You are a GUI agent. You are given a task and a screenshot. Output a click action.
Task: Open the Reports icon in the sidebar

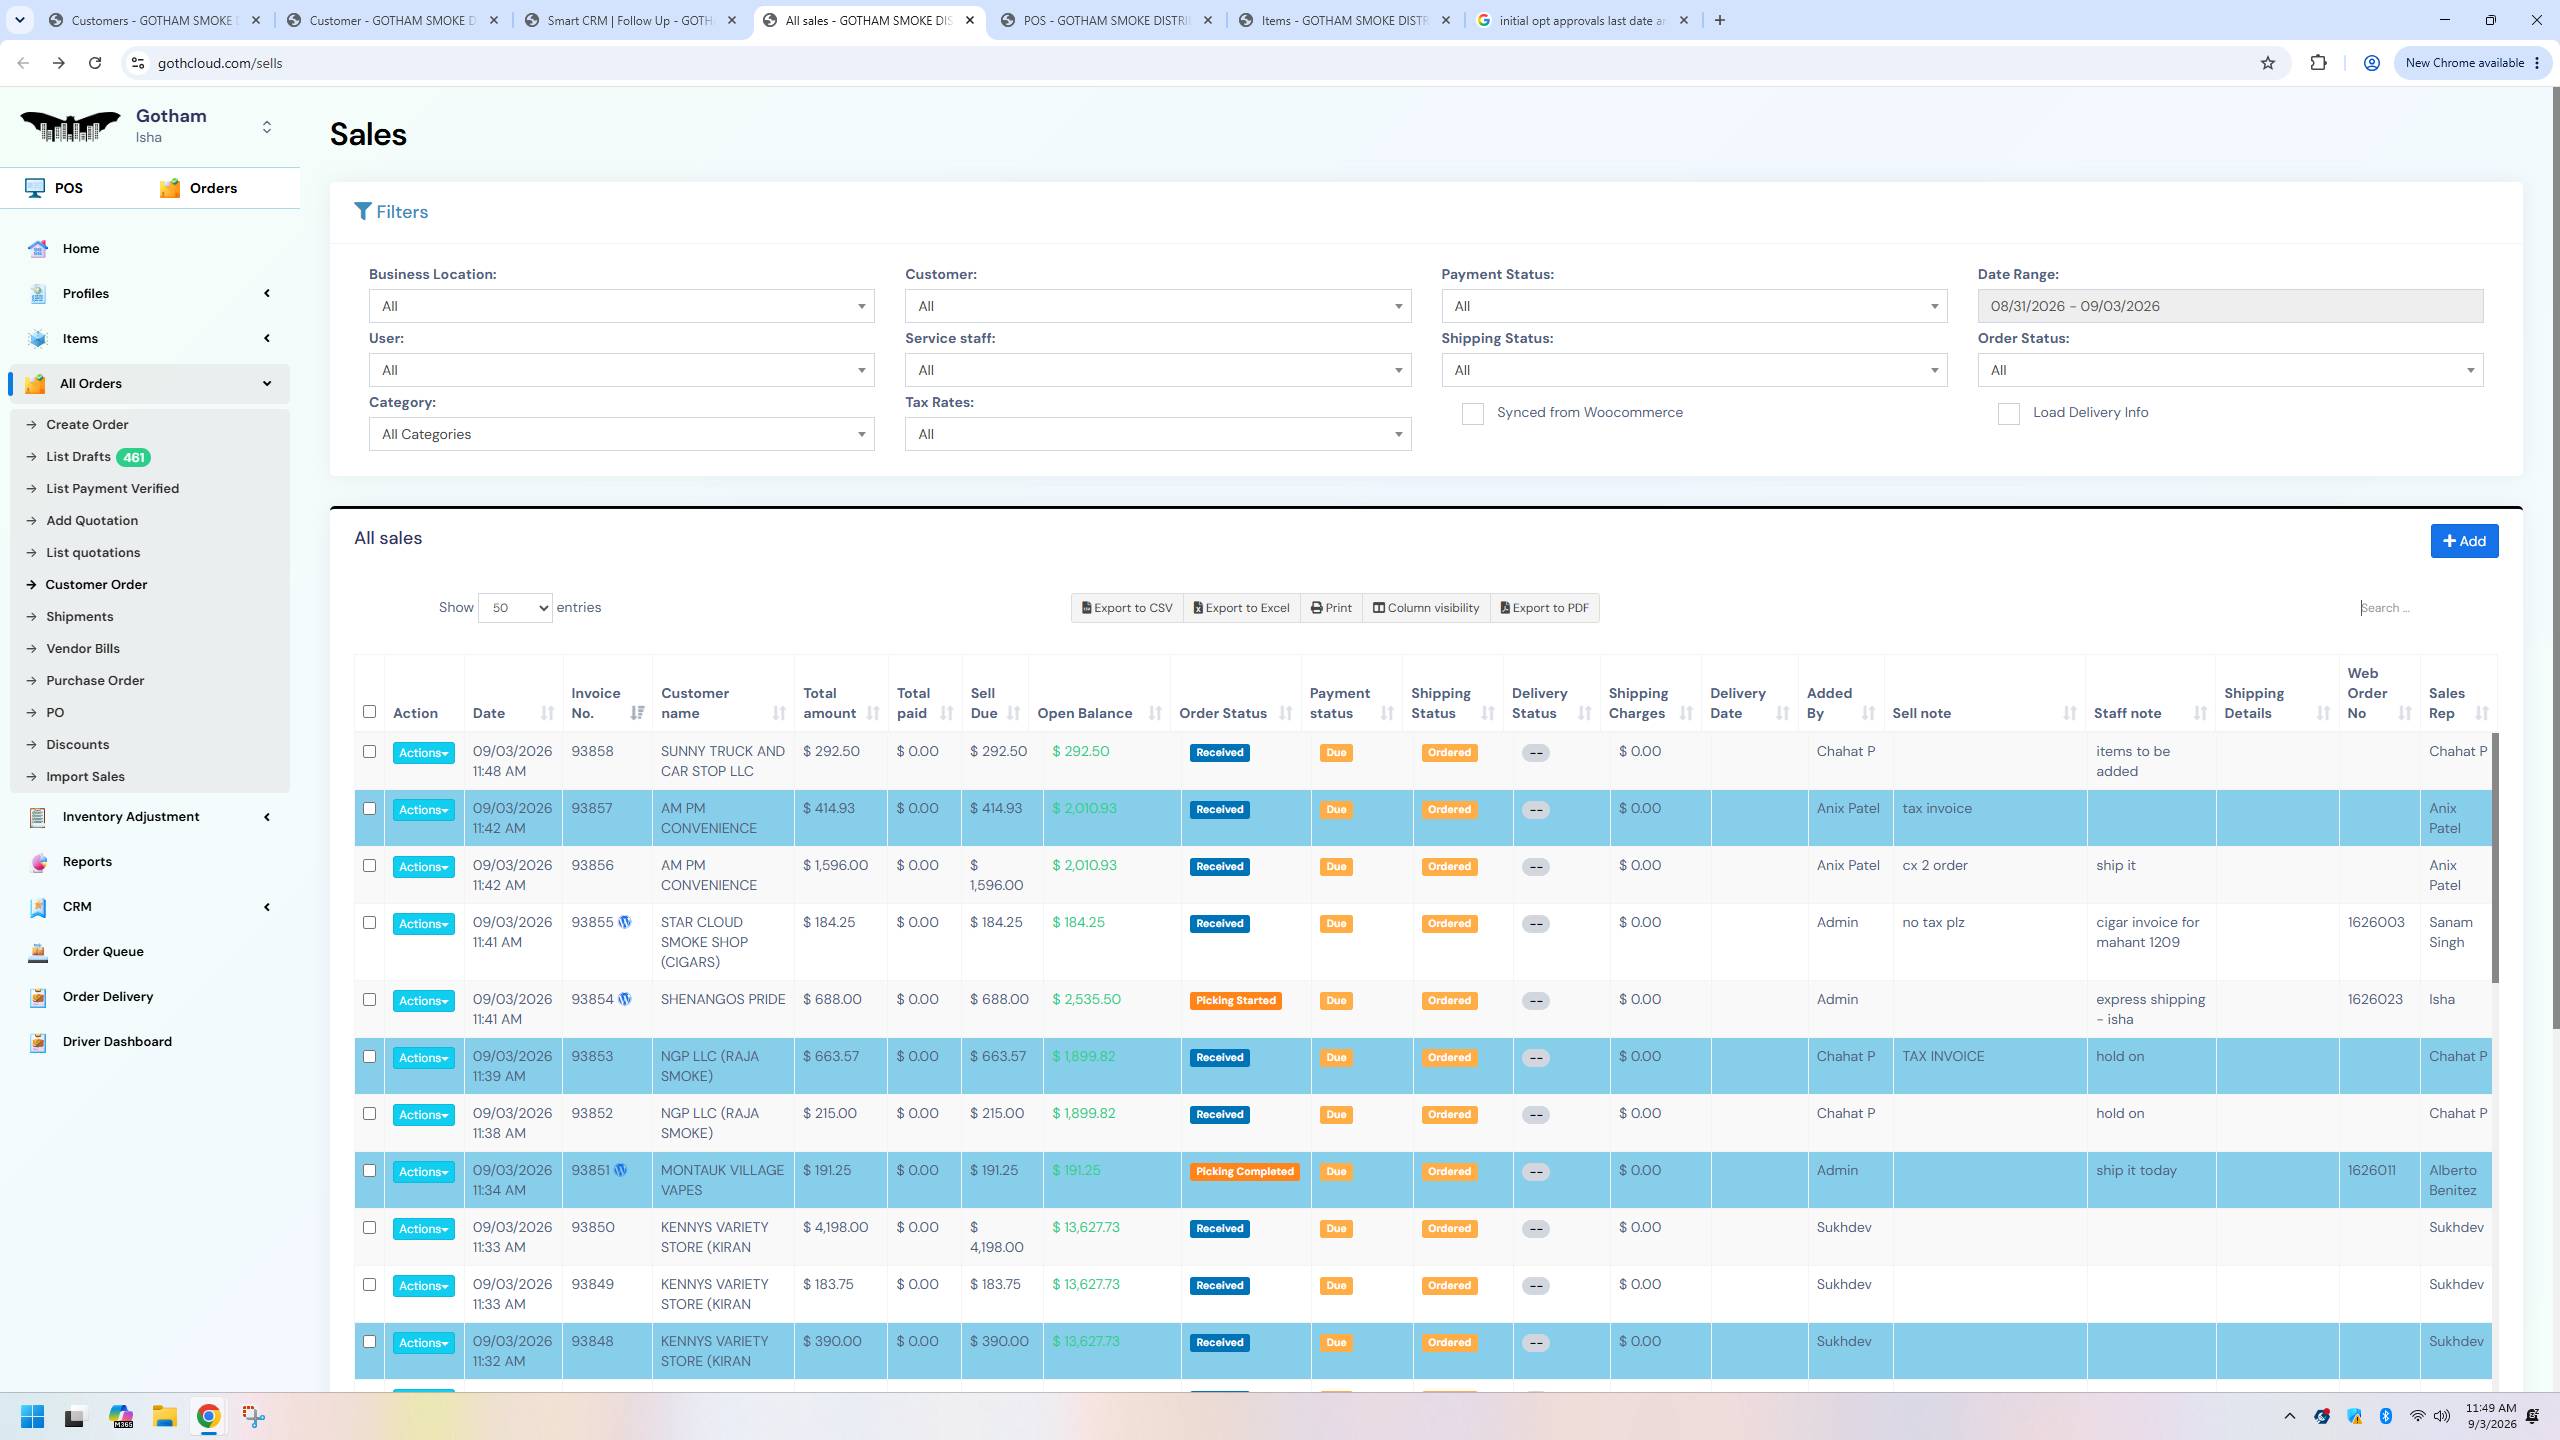point(38,862)
